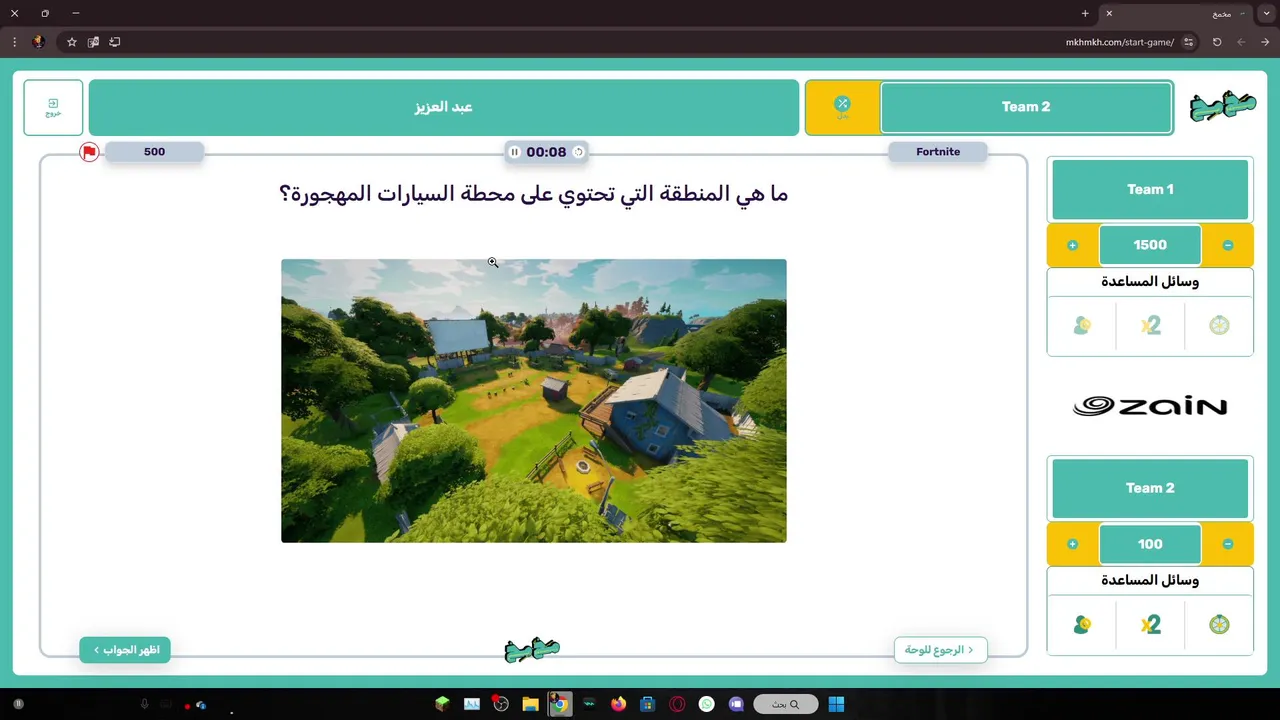
Task: Use Team 2 circular lifeline helper icon
Action: 1219,624
